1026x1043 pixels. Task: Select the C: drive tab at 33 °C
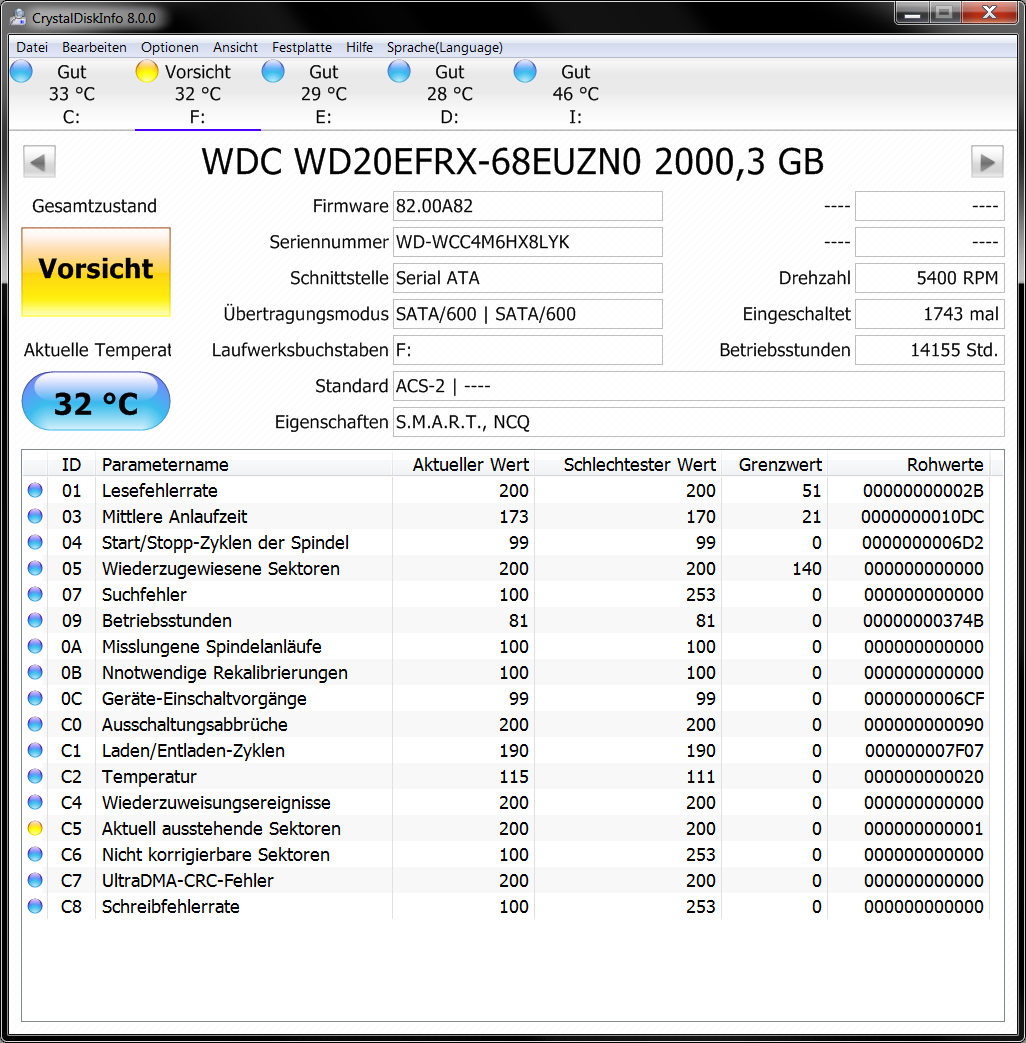click(71, 94)
